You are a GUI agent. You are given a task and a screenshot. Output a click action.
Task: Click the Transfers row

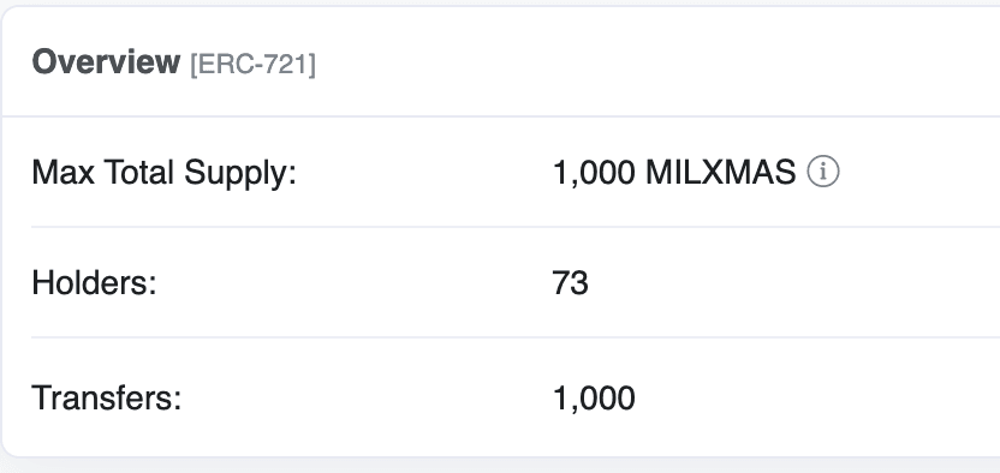[516, 397]
